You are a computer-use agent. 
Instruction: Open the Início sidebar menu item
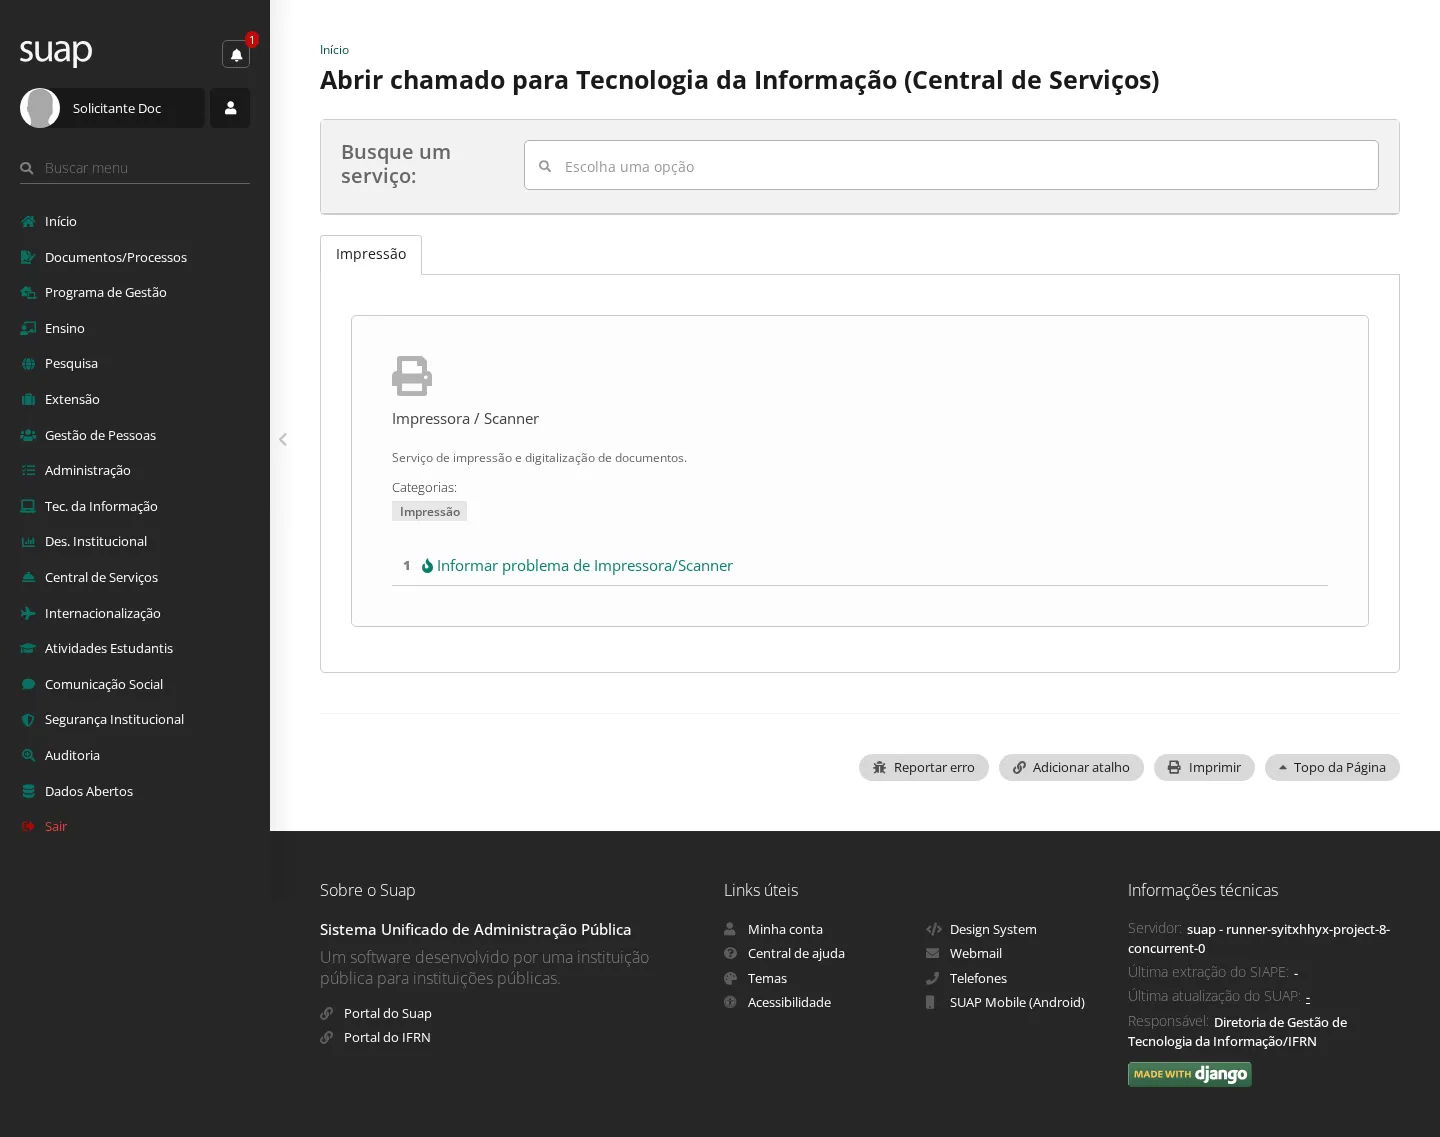pyautogui.click(x=135, y=221)
